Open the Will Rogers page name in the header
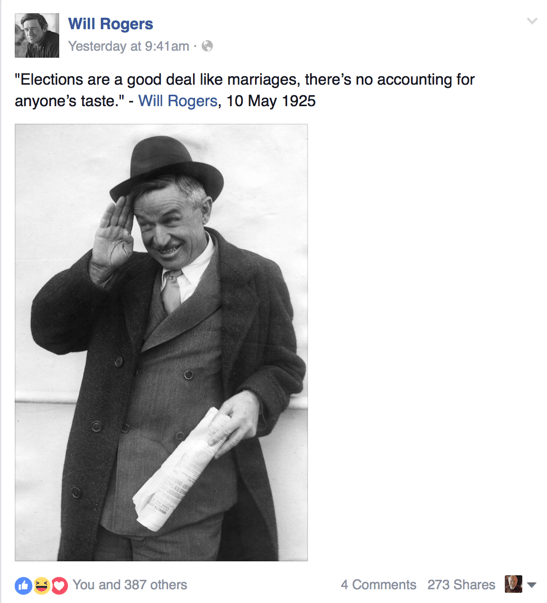 111,24
